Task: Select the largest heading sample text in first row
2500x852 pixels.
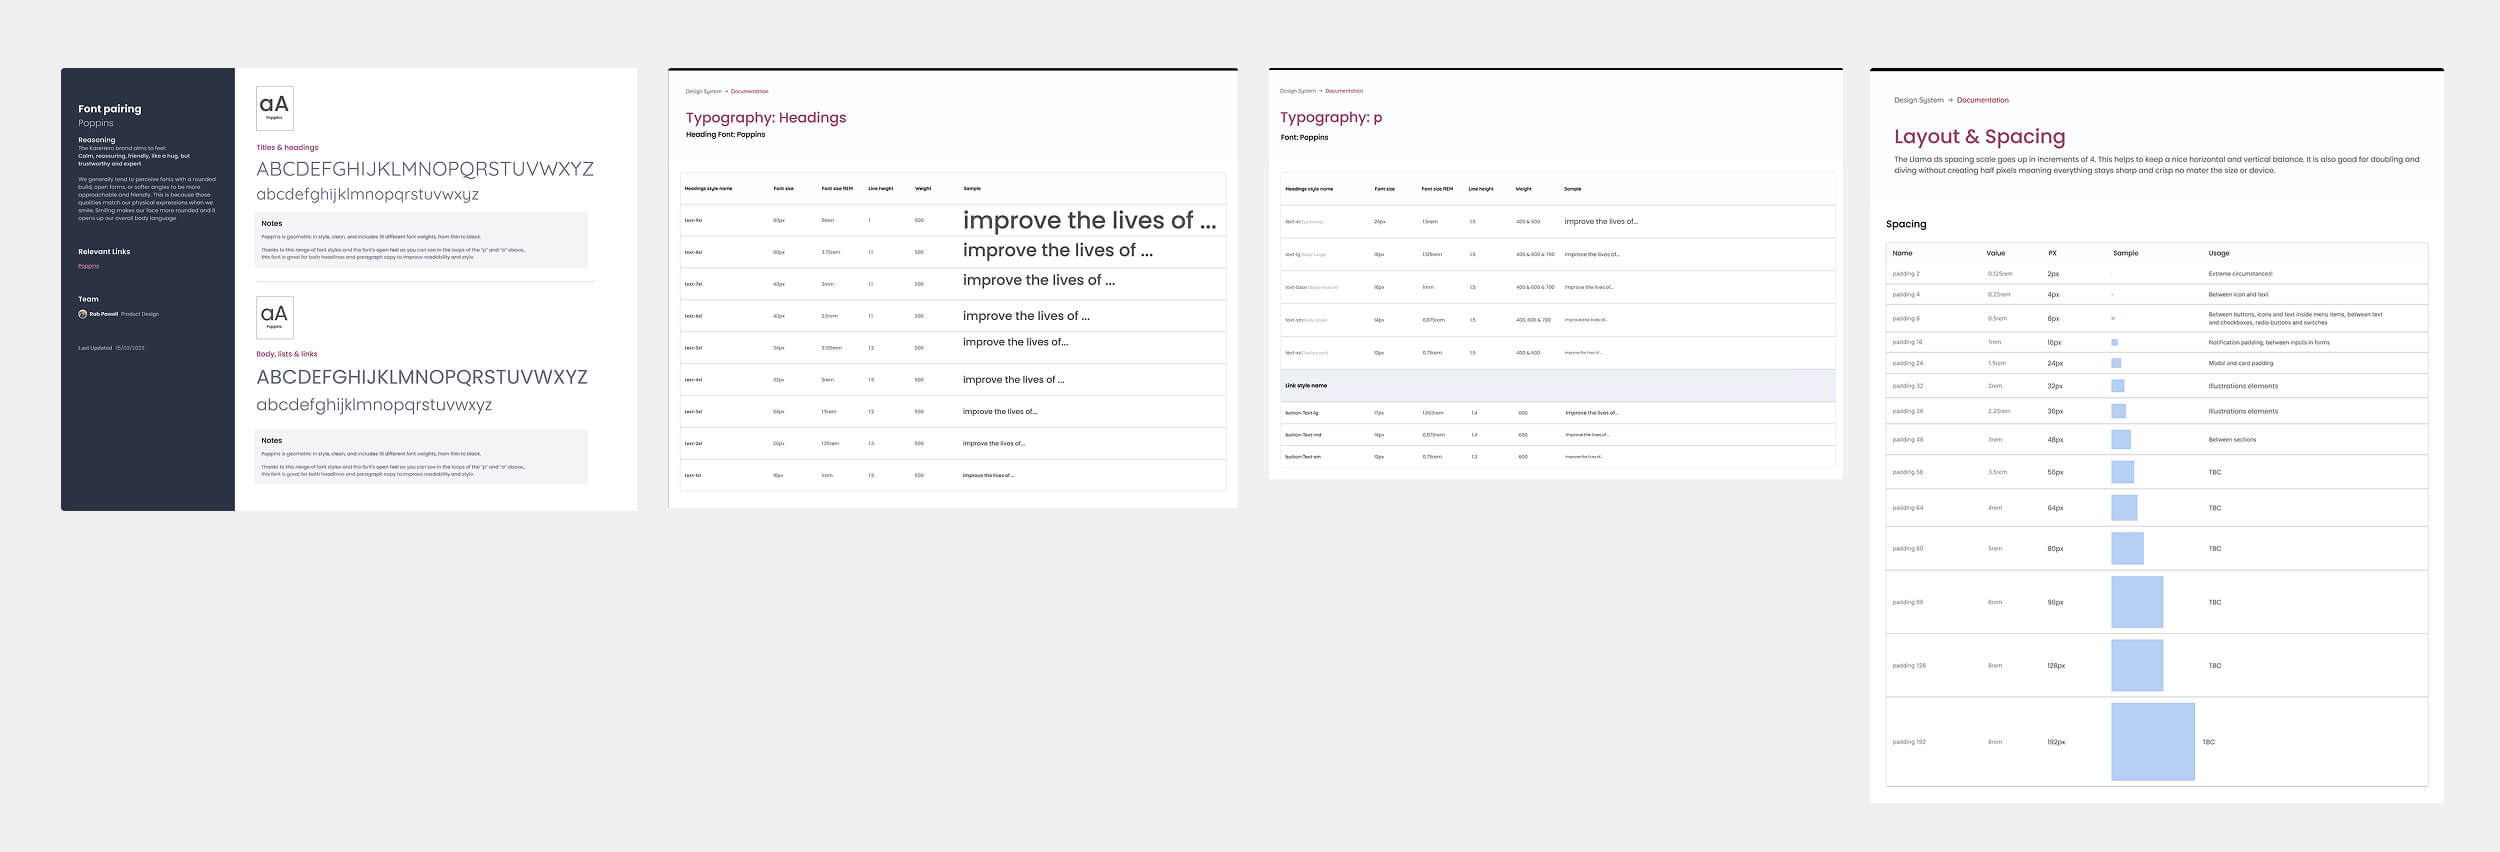Action: (1088, 221)
